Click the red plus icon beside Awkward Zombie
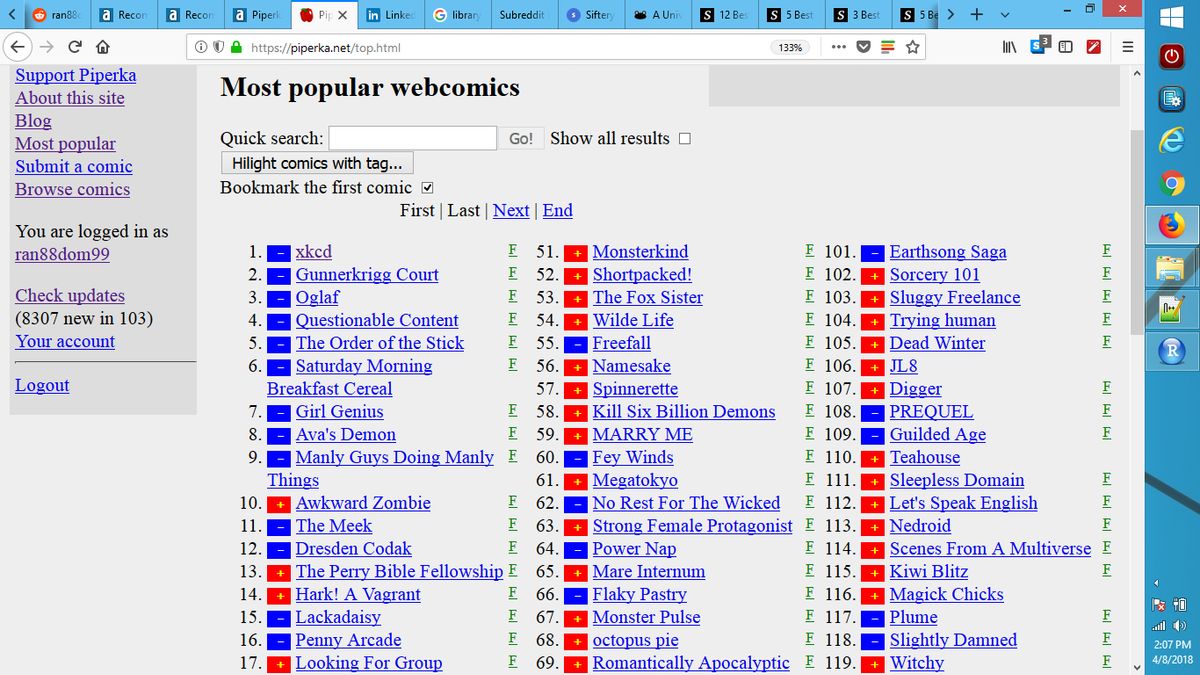This screenshot has width=1200, height=675. point(279,504)
